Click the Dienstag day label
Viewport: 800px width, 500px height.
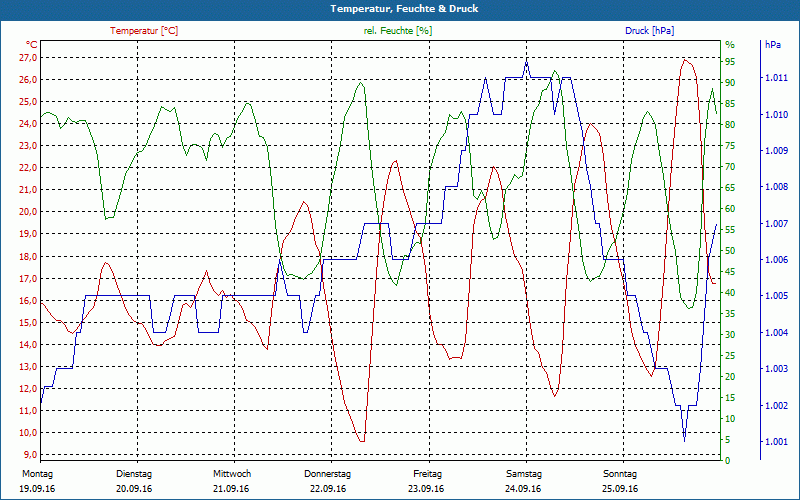pos(134,474)
